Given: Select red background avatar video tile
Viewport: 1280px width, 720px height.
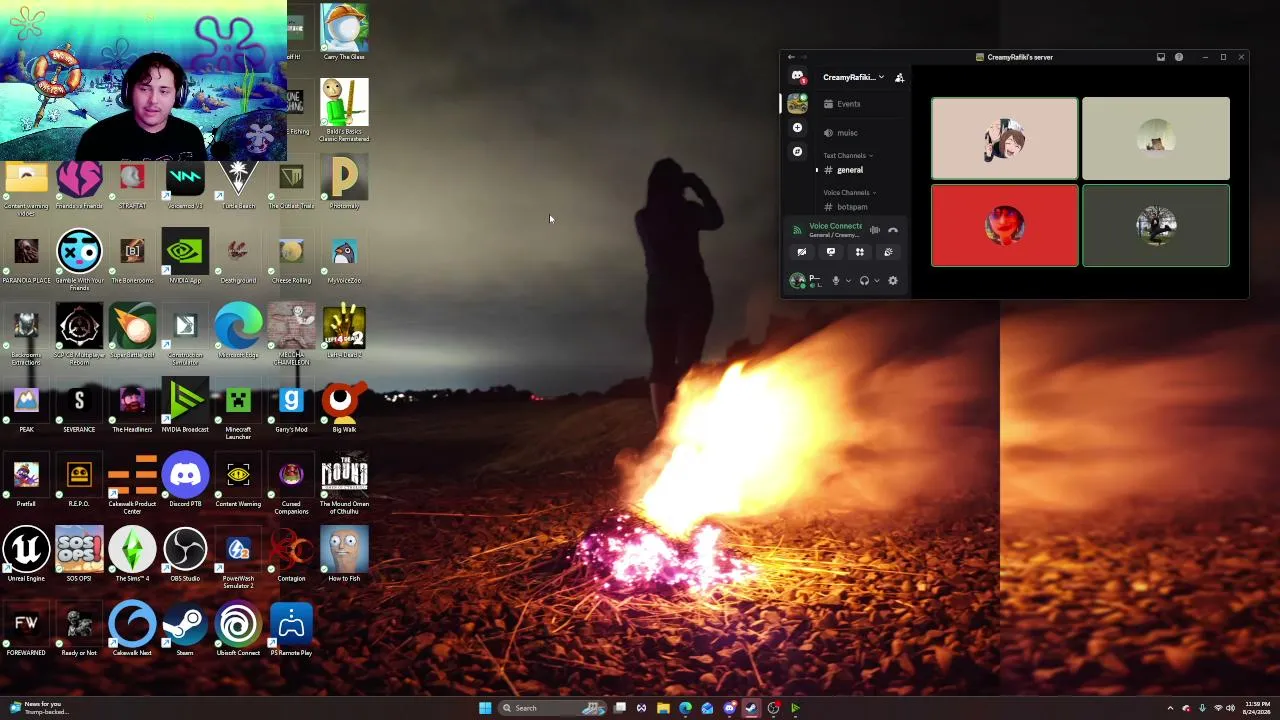Looking at the screenshot, I should click(x=1005, y=226).
